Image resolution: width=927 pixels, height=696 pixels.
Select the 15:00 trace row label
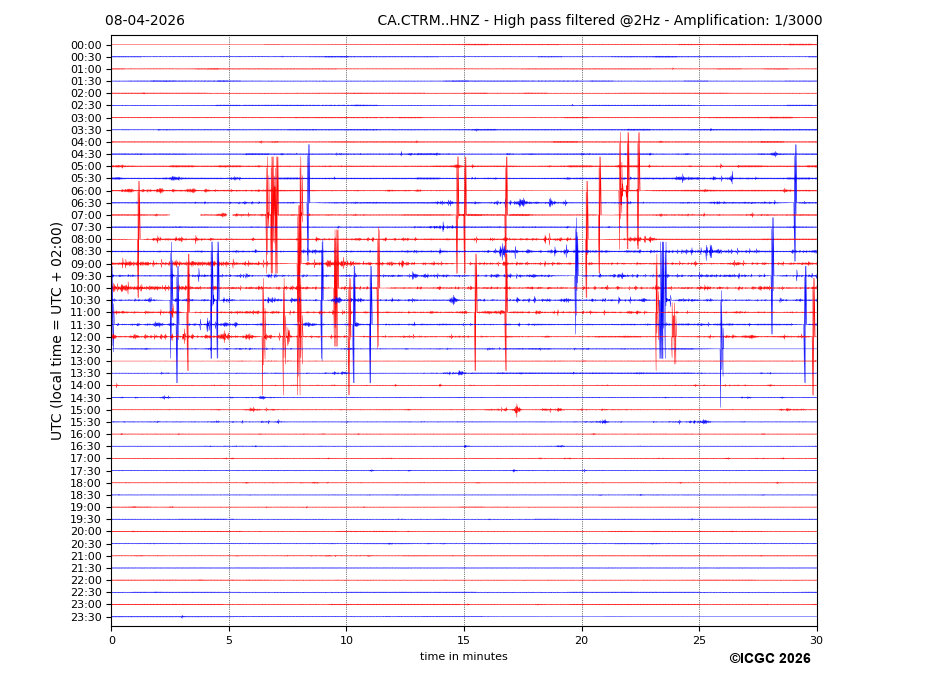tap(86, 410)
